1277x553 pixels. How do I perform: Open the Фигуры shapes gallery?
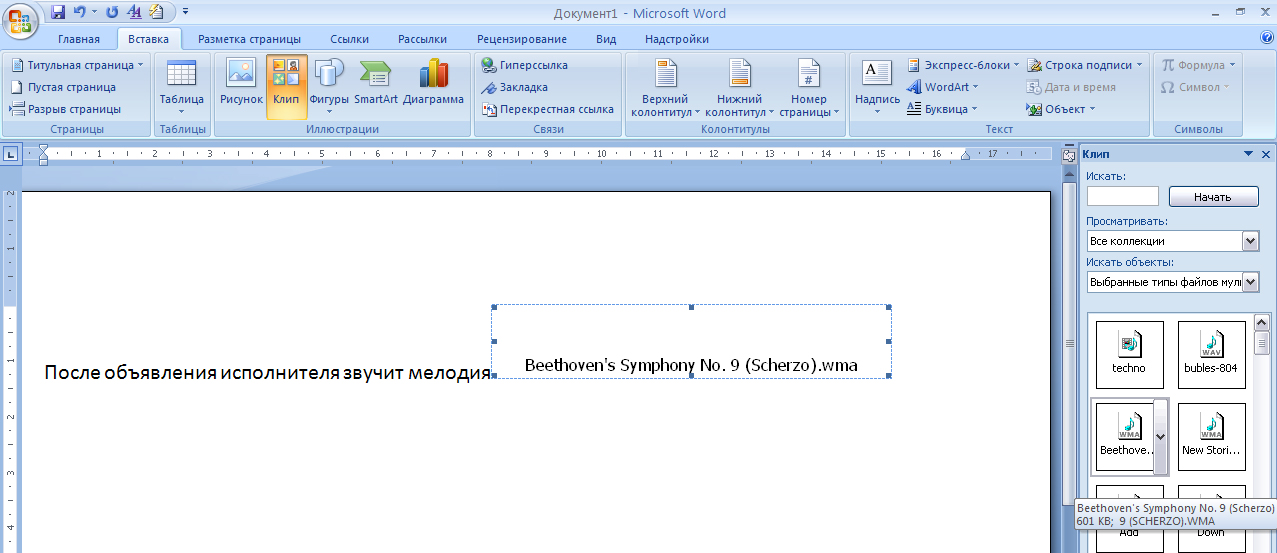click(x=329, y=86)
